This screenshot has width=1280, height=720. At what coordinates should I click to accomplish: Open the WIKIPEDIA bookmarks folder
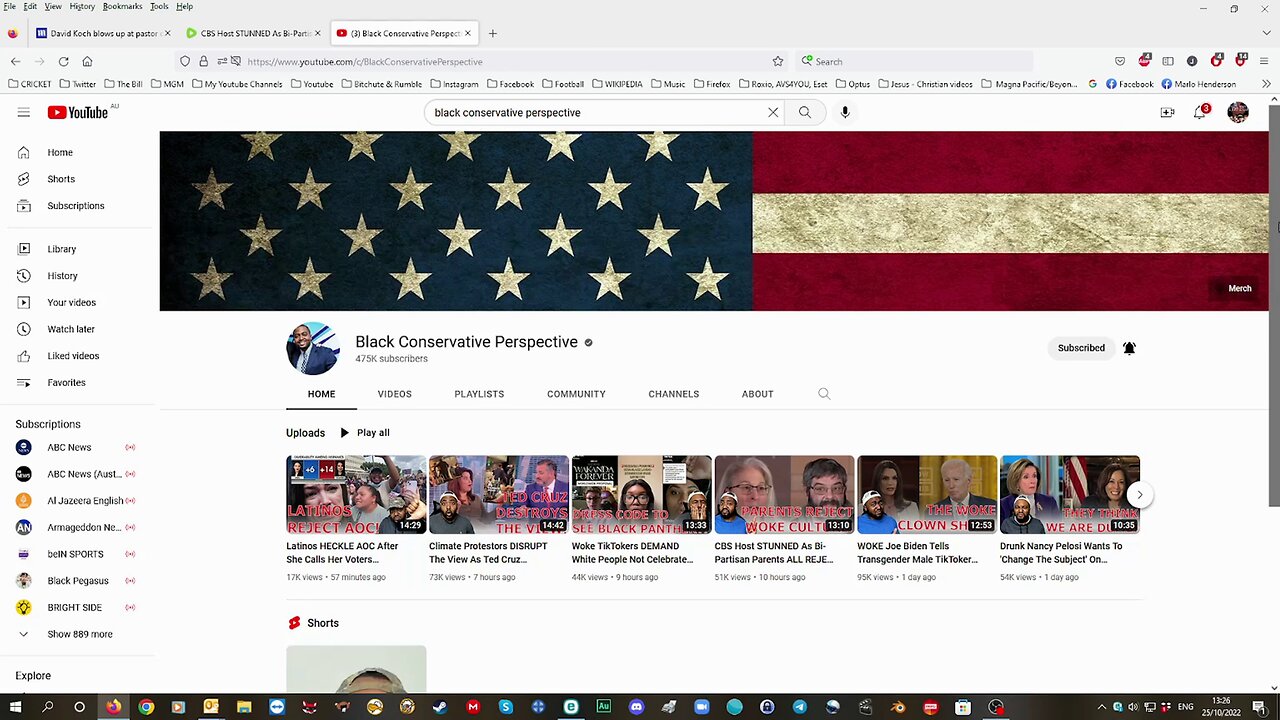(x=617, y=84)
